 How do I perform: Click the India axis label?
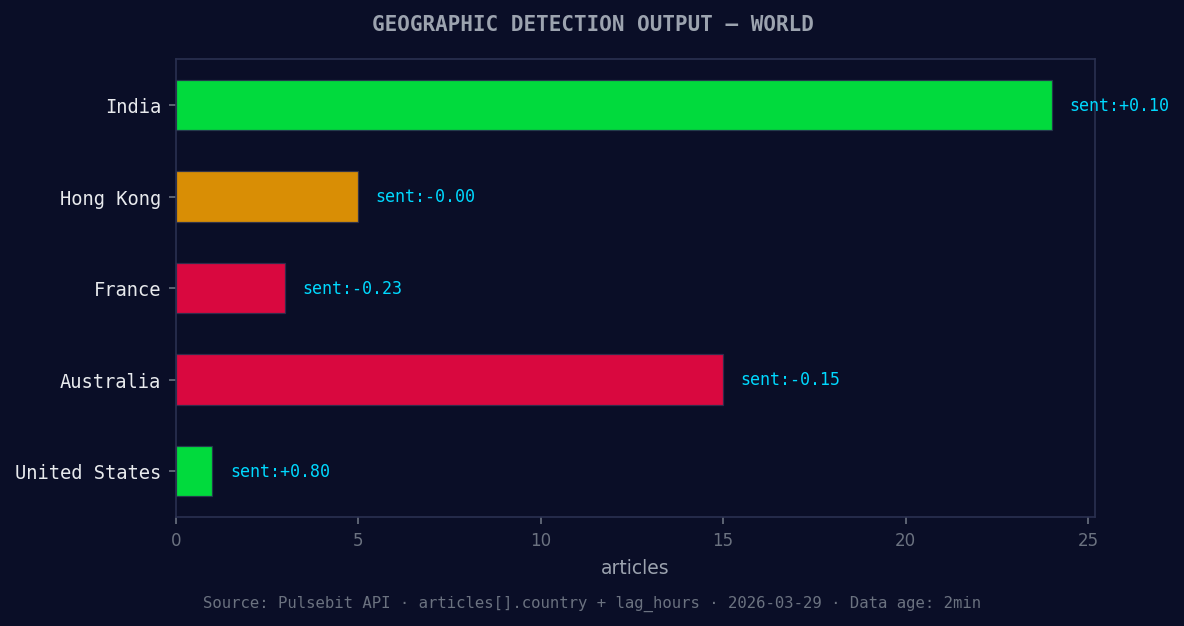(x=134, y=105)
